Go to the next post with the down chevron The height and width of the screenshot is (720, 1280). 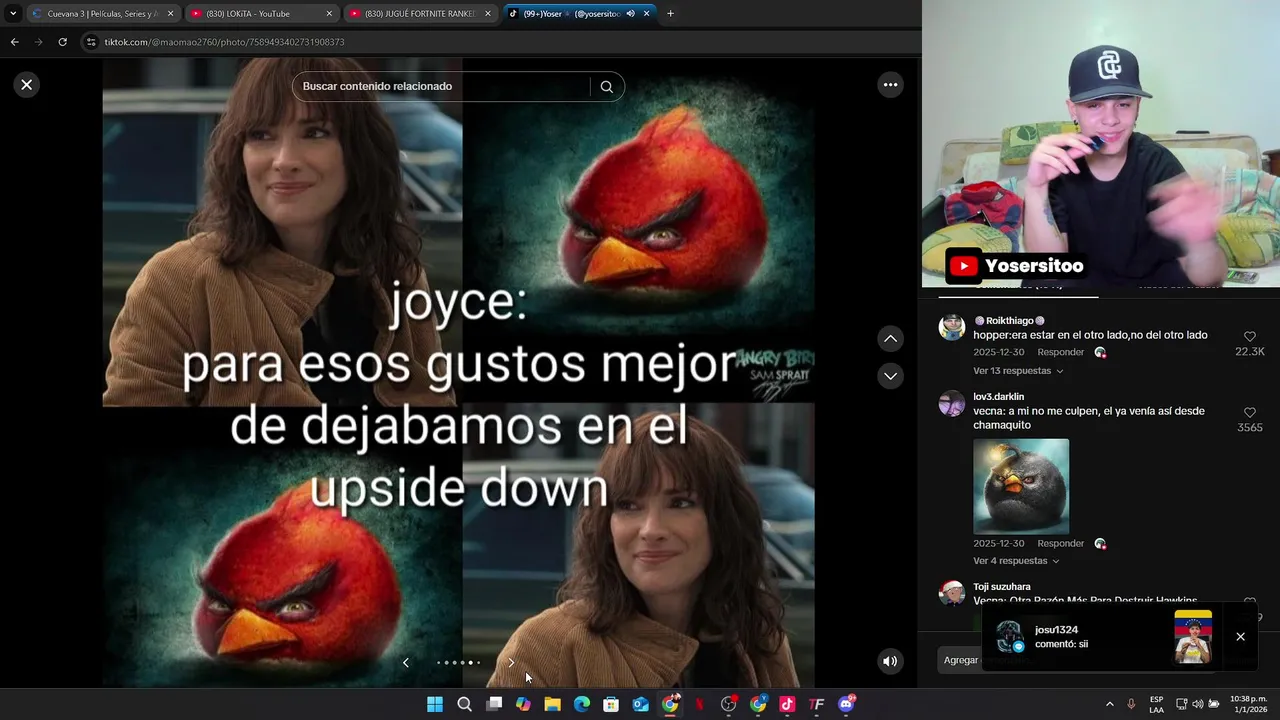[x=890, y=376]
